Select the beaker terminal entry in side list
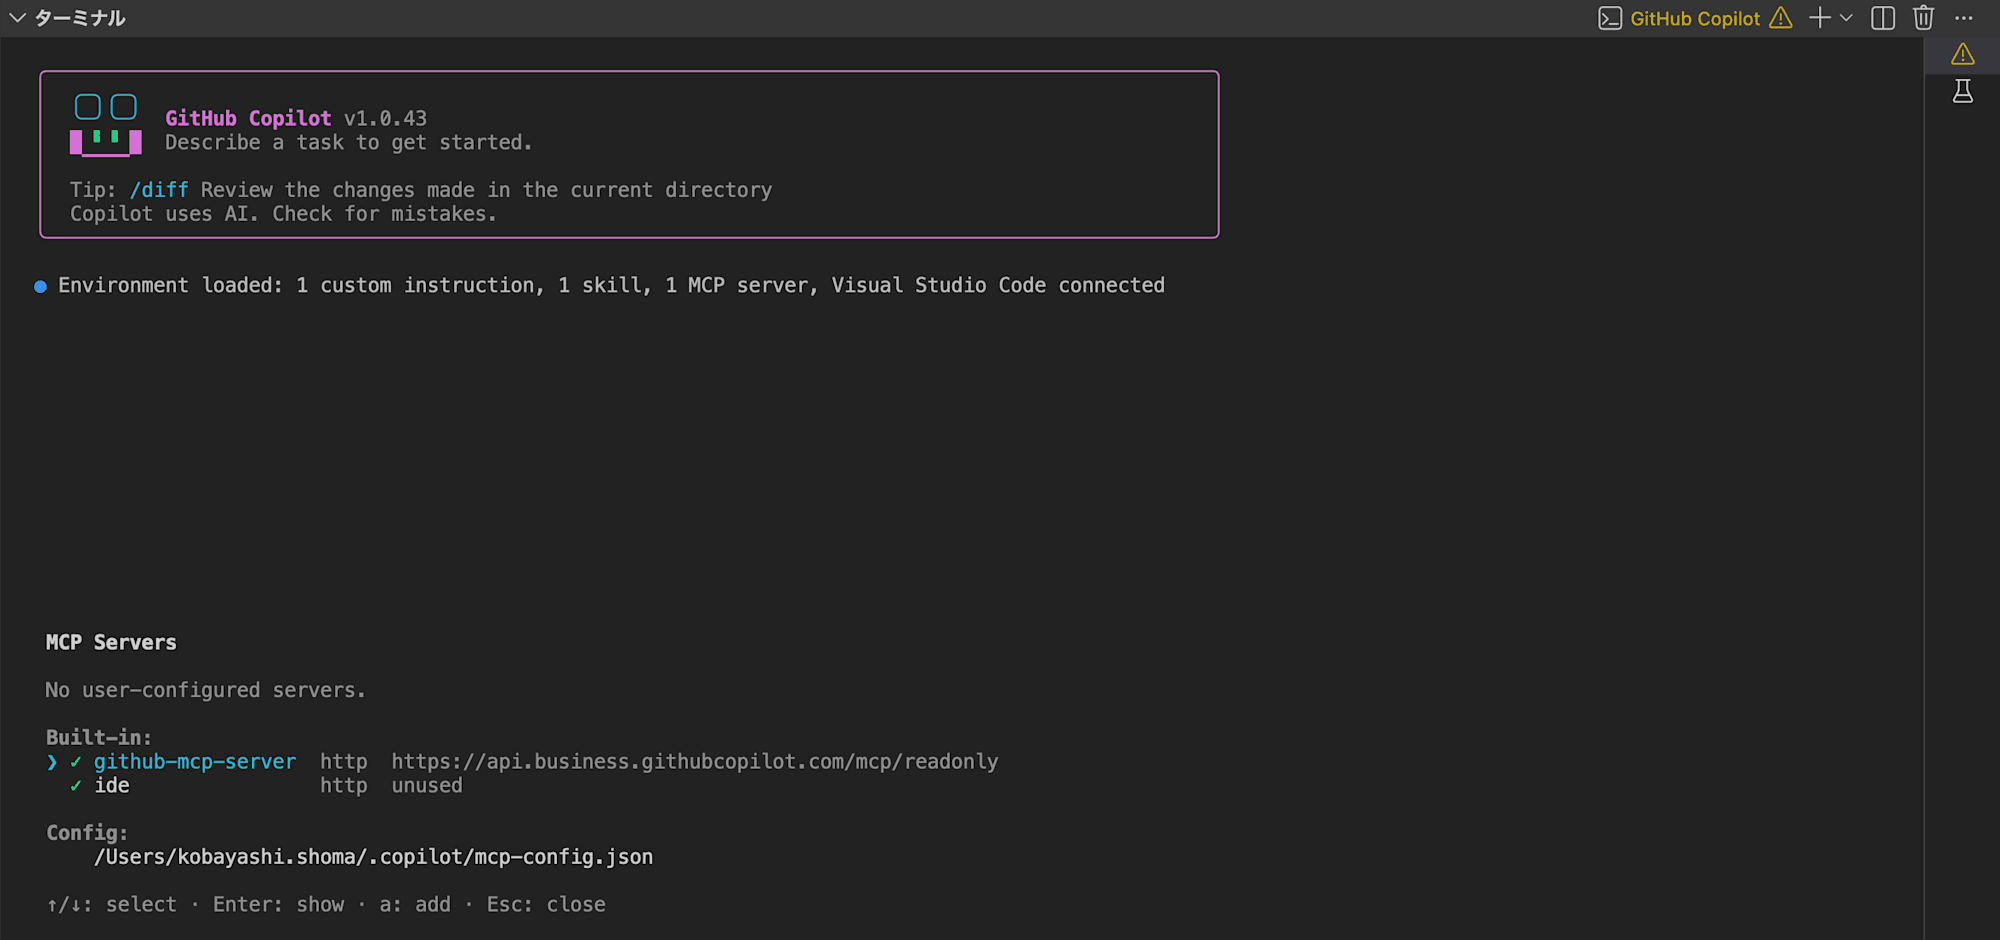 pos(1963,92)
